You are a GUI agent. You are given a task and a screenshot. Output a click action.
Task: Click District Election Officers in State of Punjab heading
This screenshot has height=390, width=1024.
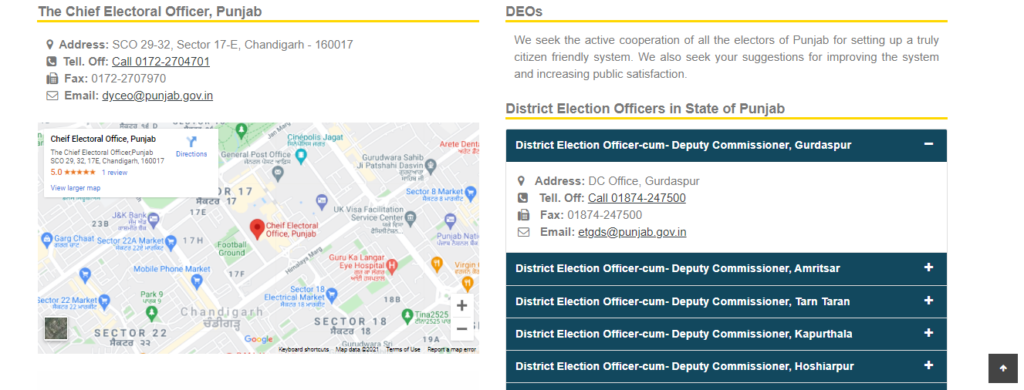click(645, 108)
